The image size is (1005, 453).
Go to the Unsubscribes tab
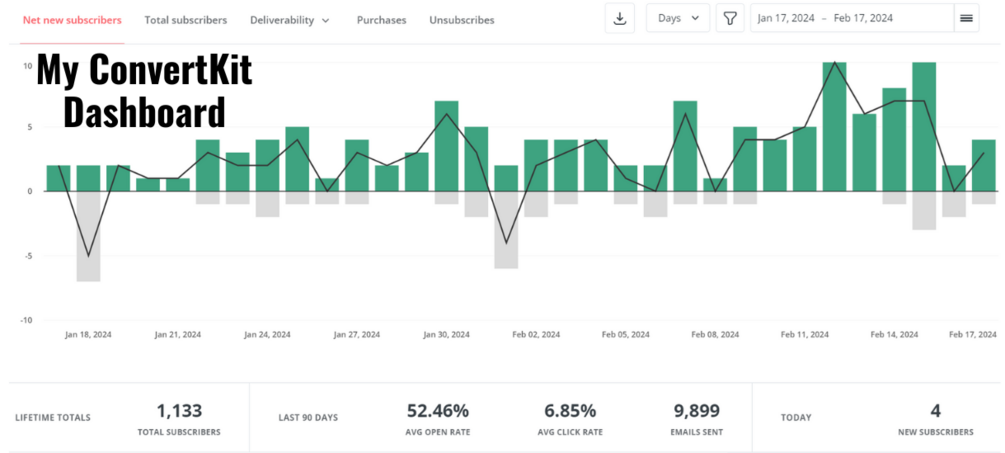tap(461, 20)
